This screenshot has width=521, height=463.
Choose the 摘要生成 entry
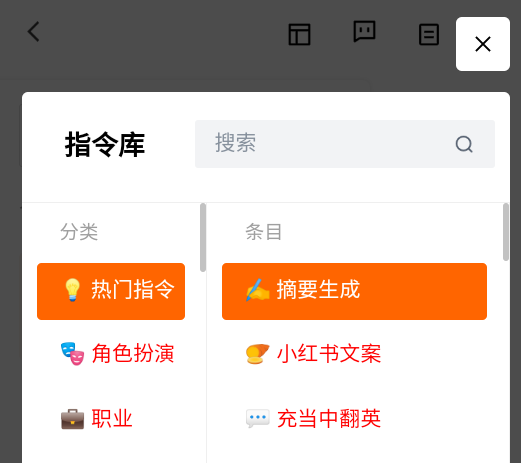tap(354, 291)
